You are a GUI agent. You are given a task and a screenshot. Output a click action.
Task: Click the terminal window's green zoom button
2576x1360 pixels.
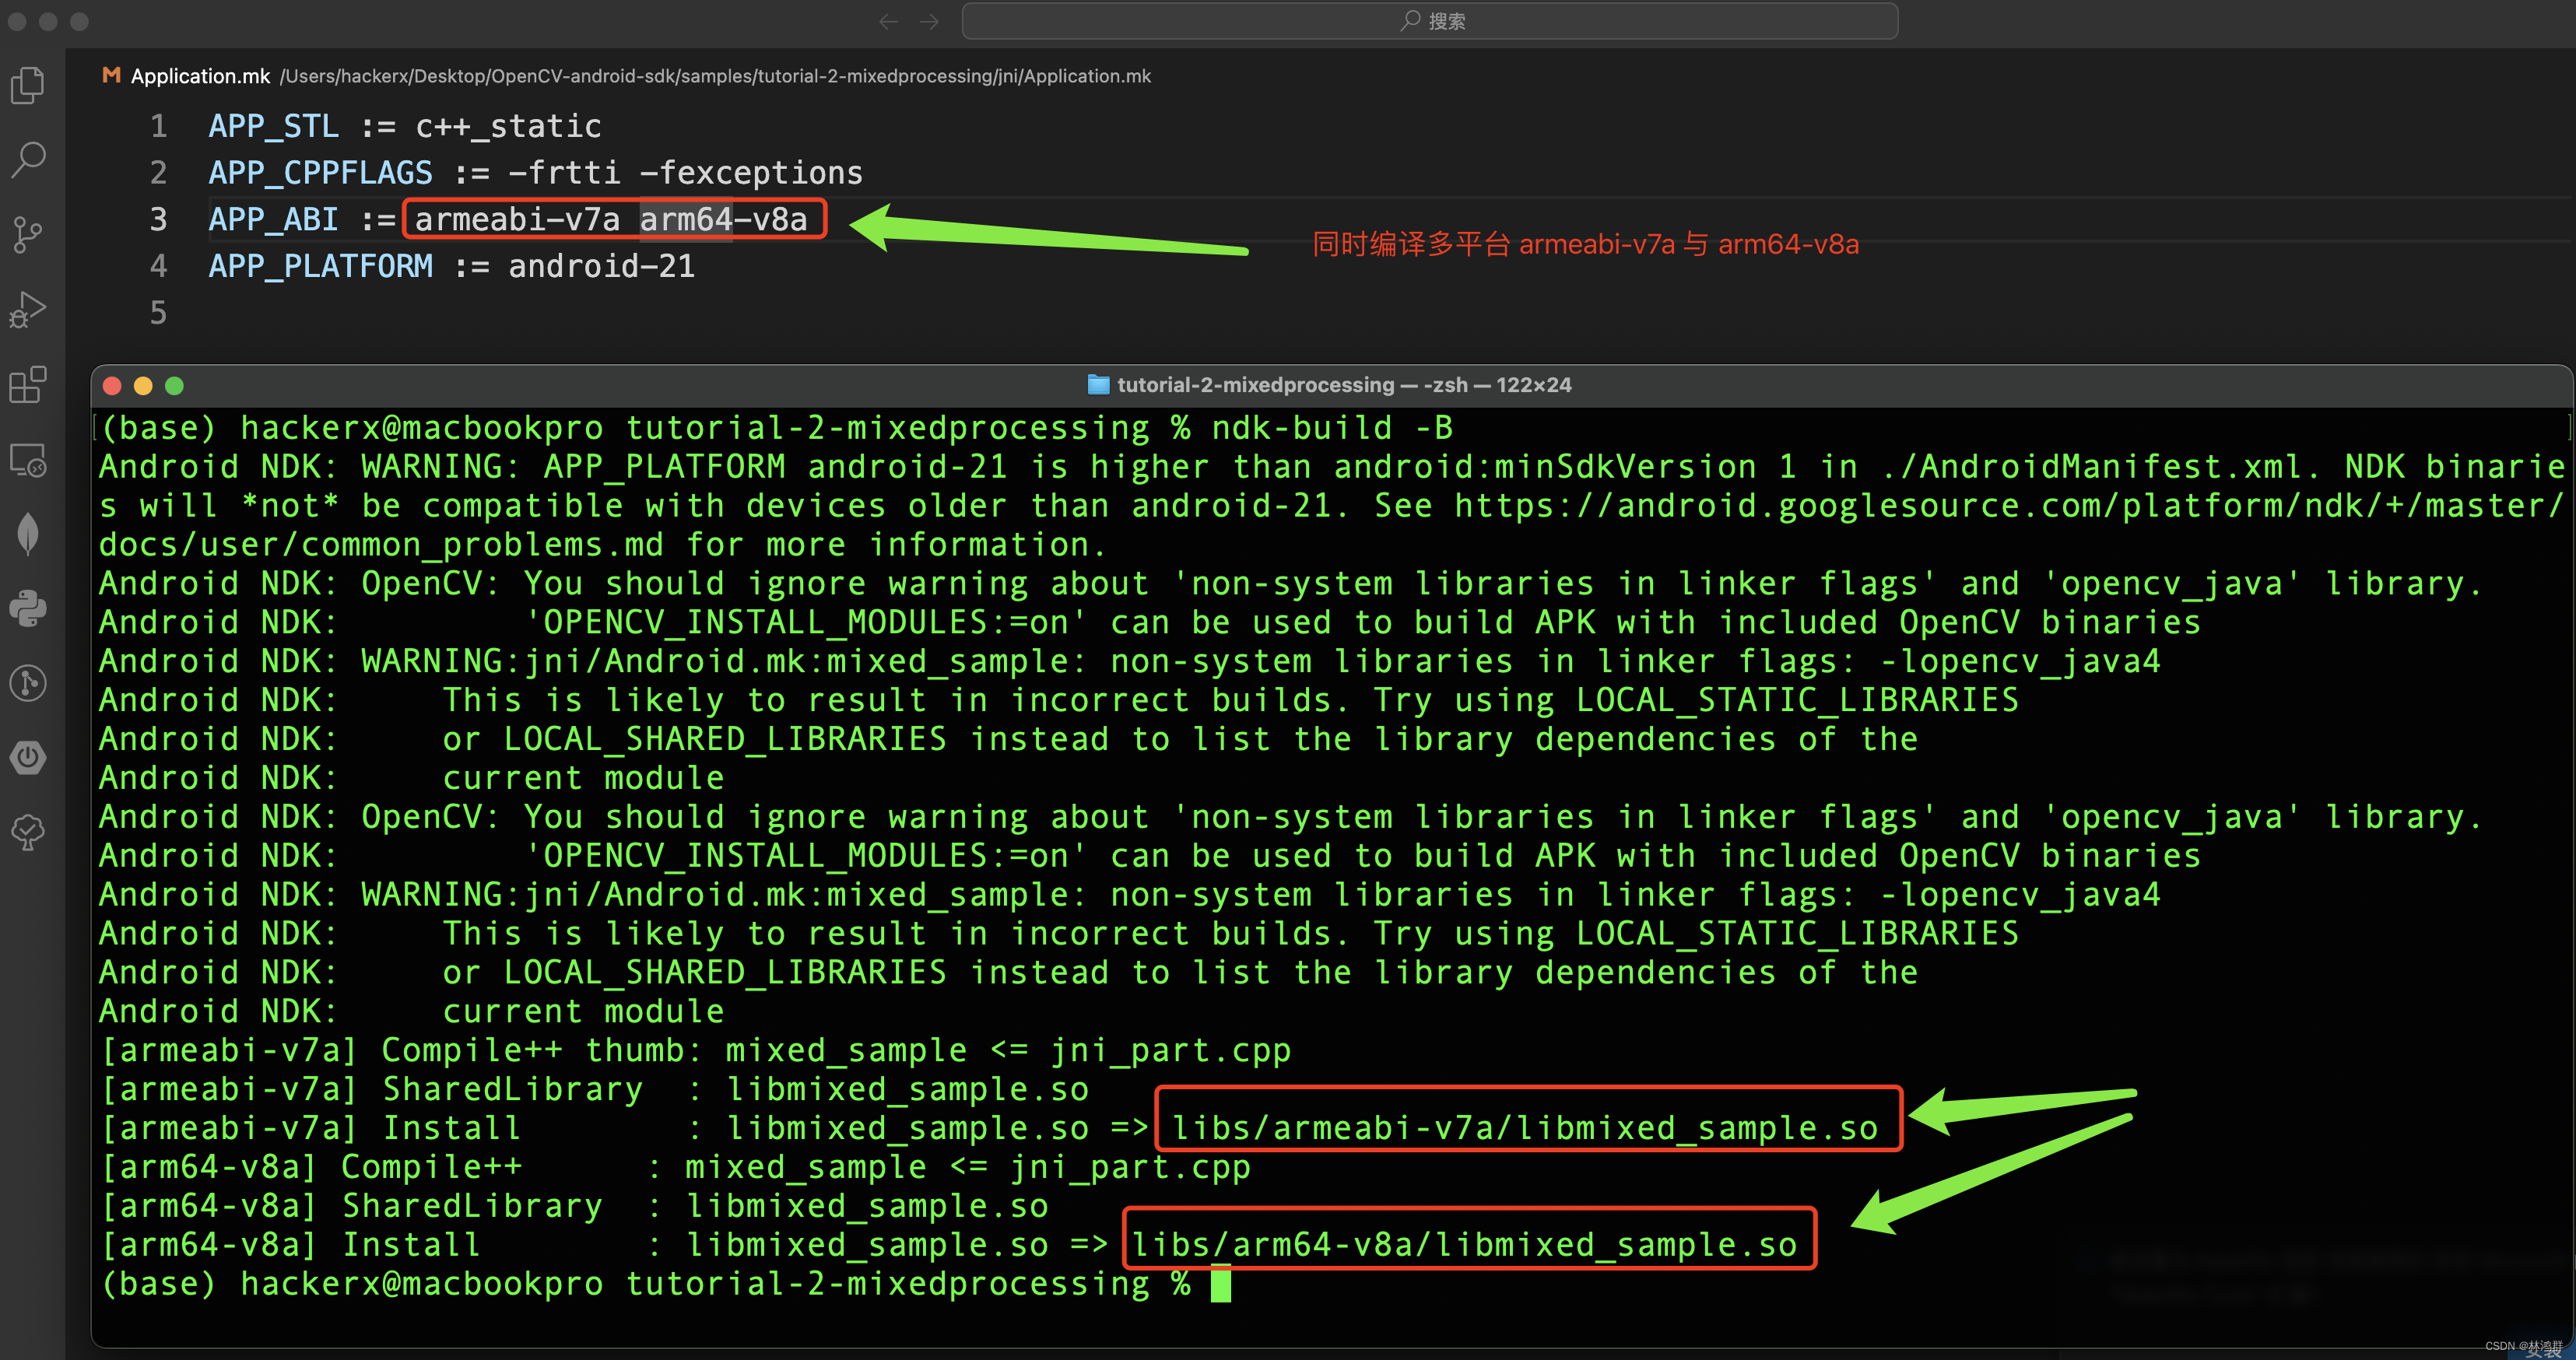(174, 386)
